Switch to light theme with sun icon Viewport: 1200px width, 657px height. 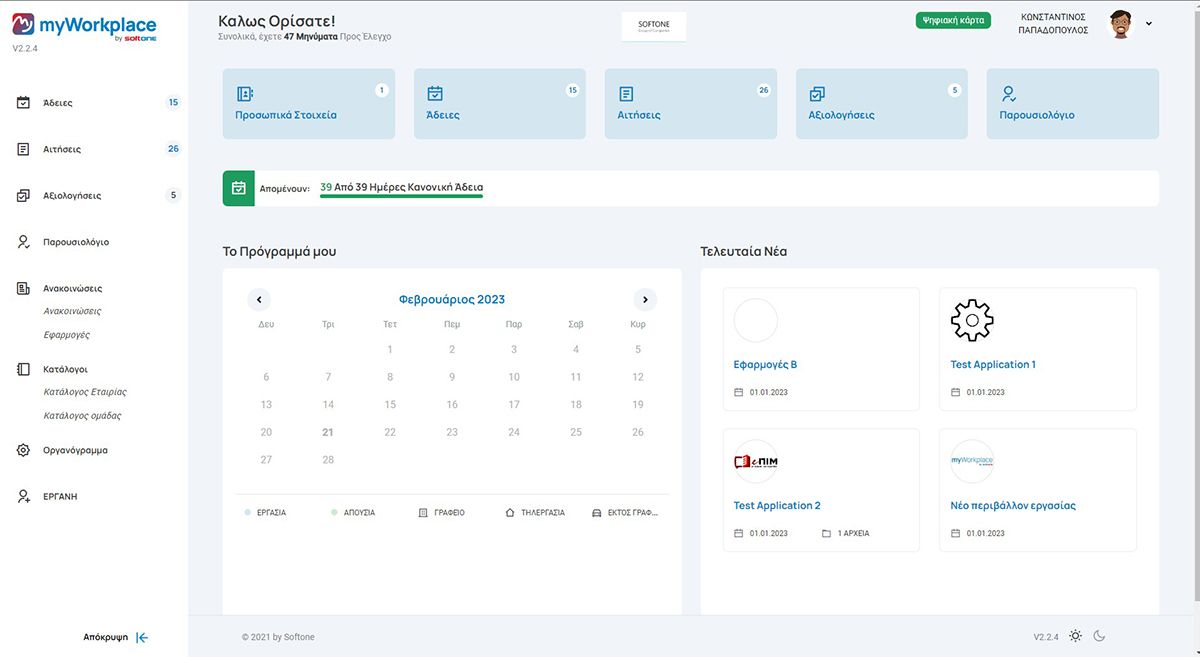point(1075,636)
